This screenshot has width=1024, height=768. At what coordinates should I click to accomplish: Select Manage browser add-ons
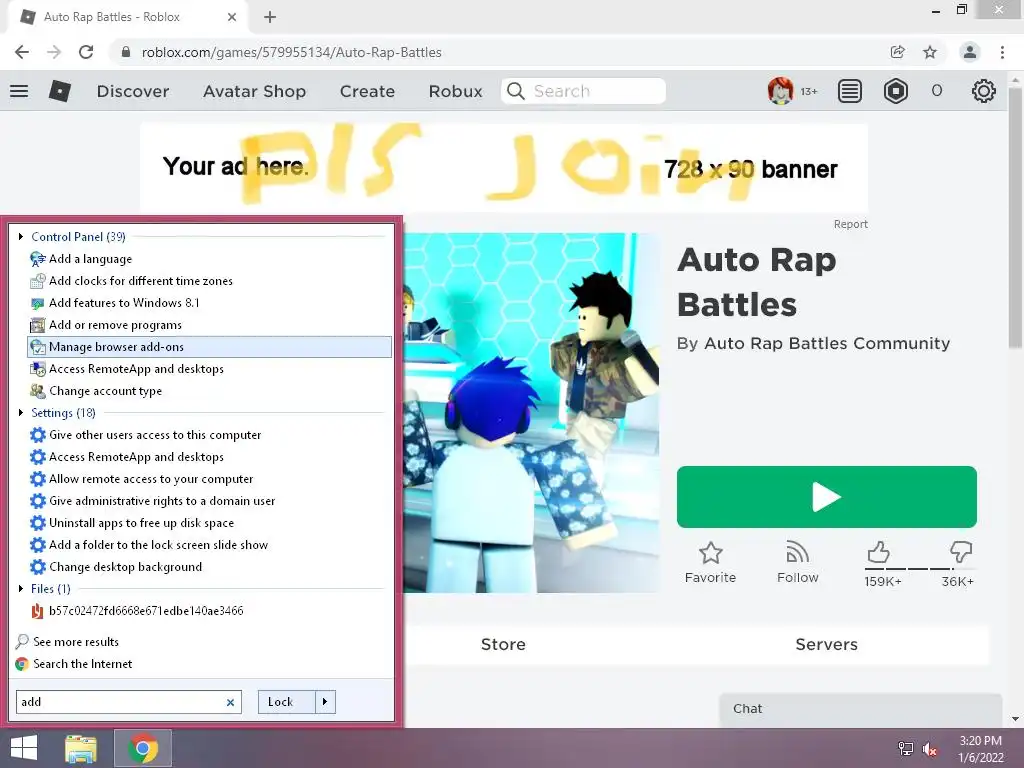tap(210, 347)
